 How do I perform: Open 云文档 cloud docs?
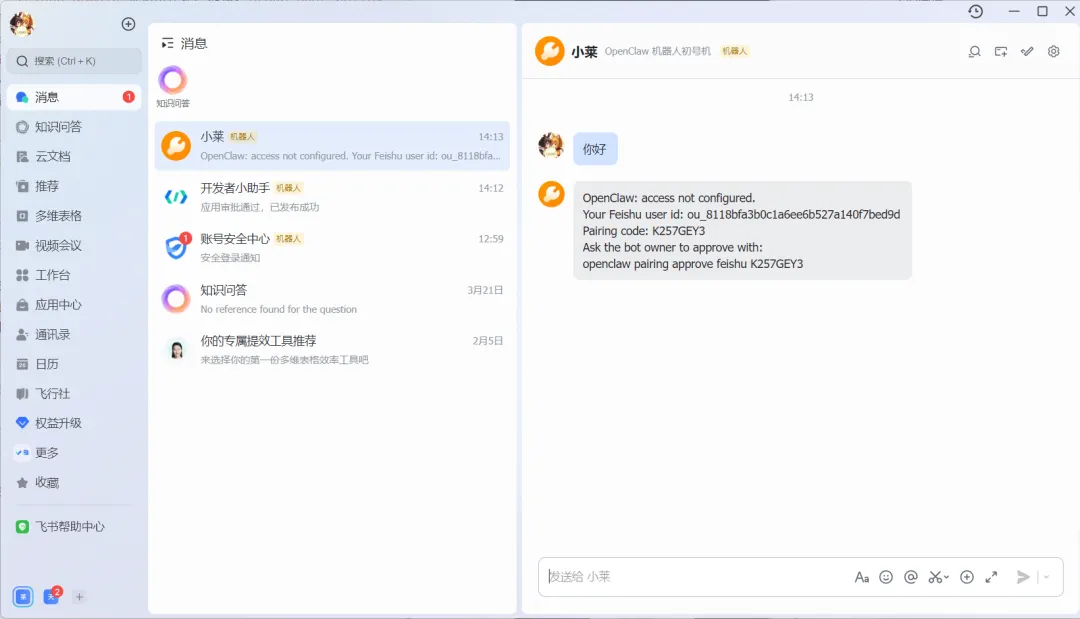point(74,156)
